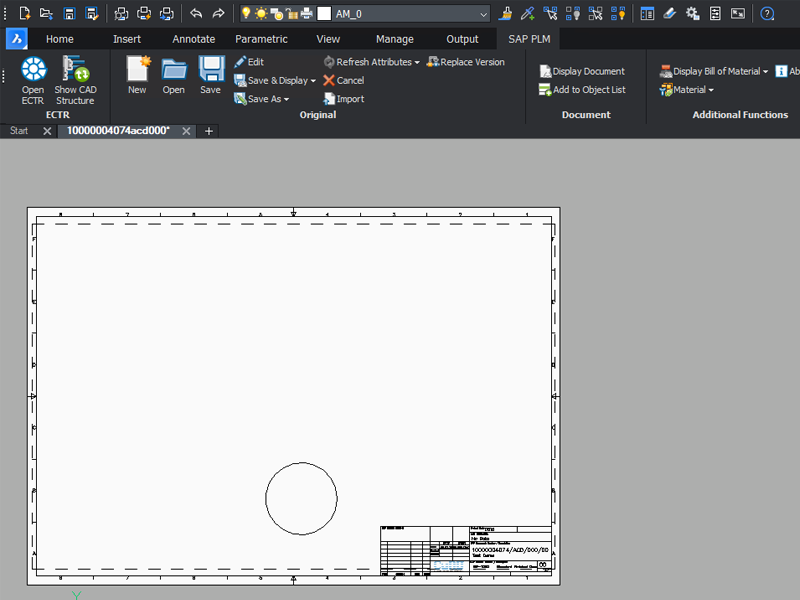Open the Parametric ribbon tab
800x600 pixels.
coord(261,39)
